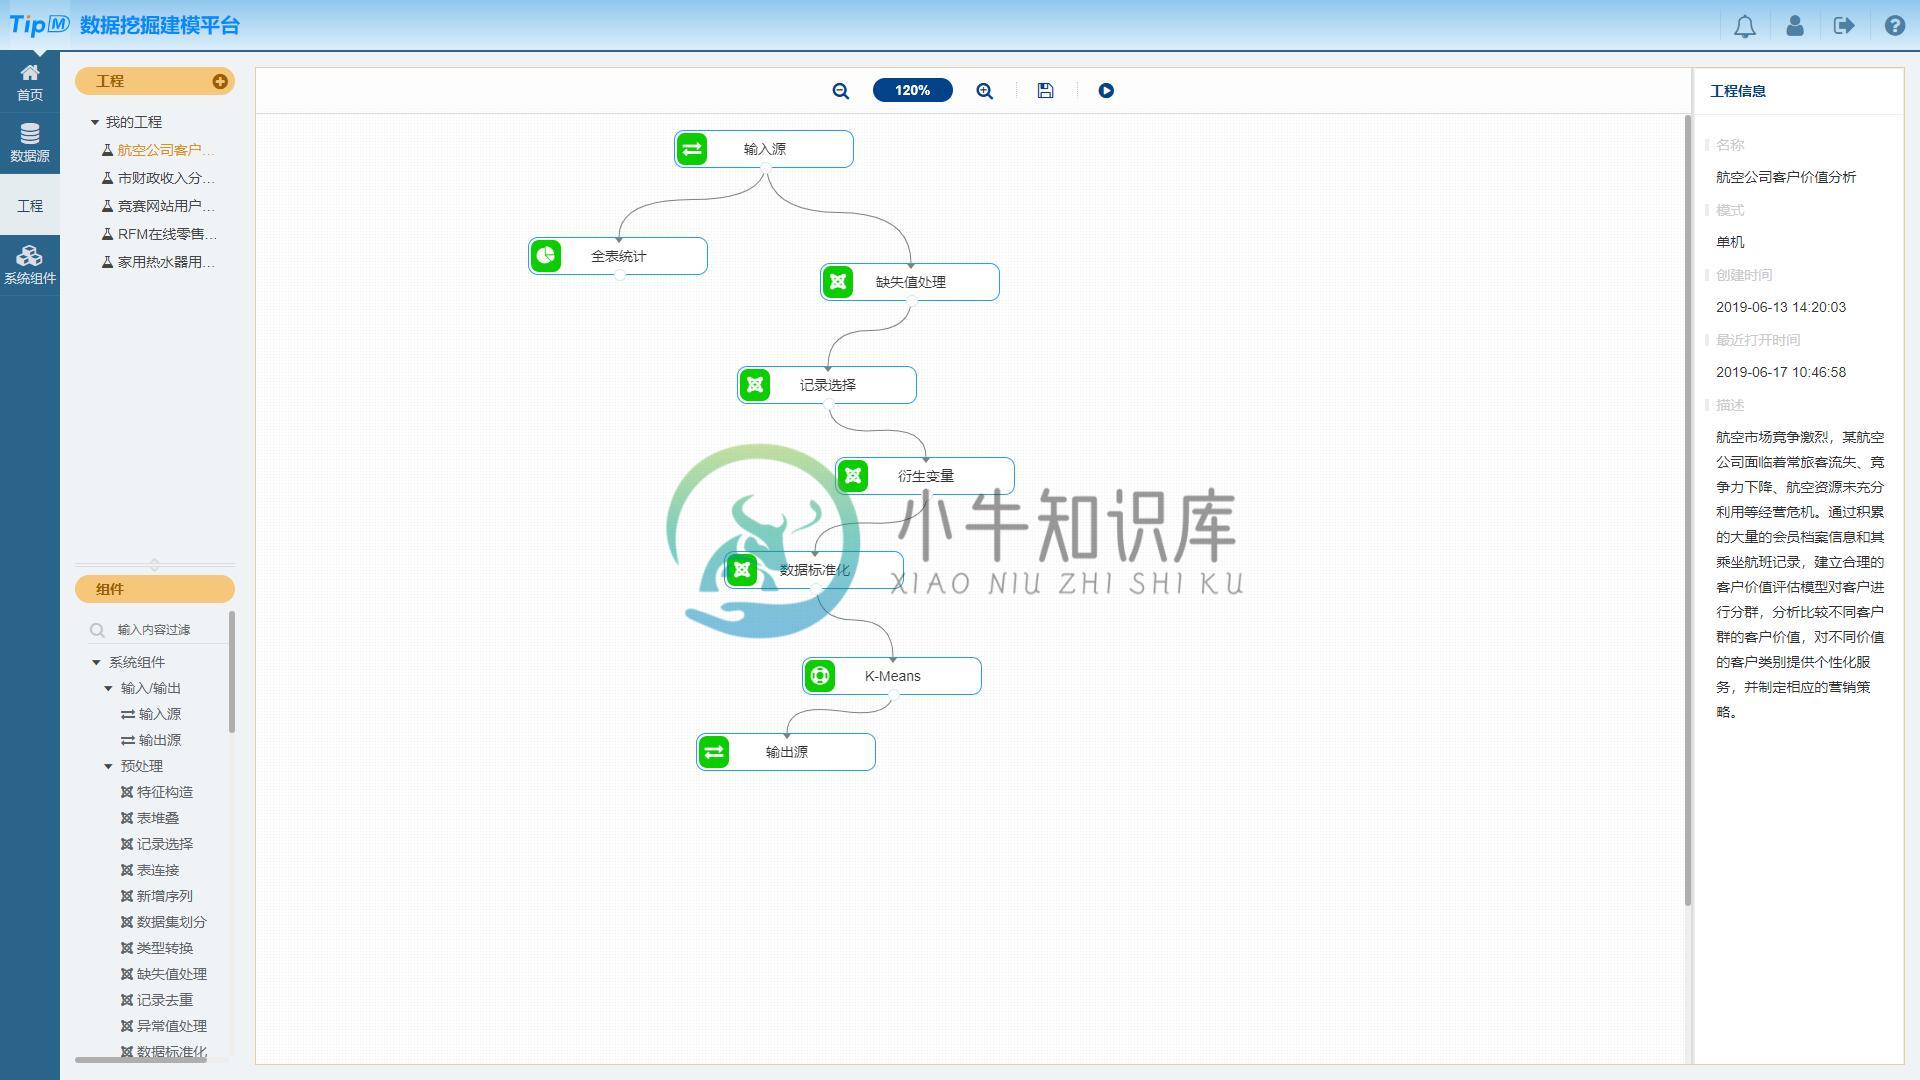1920x1080 pixels.
Task: Select 工程 in the left sidebar
Action: tap(30, 205)
